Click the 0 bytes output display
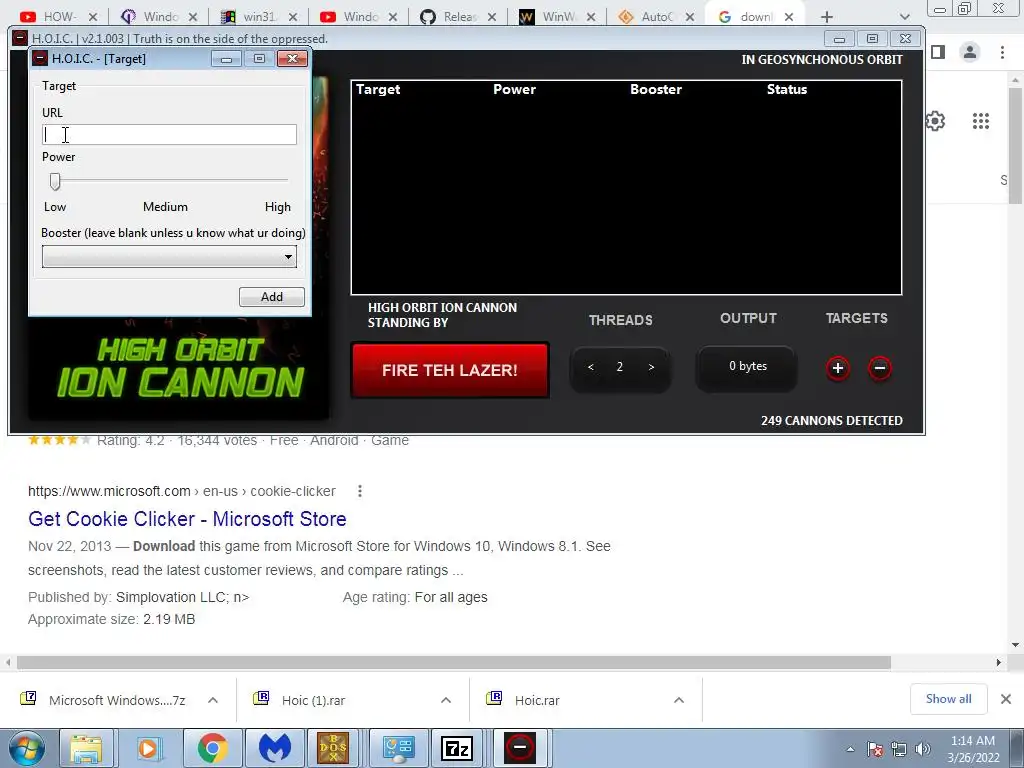Image resolution: width=1024 pixels, height=768 pixels. pyautogui.click(x=748, y=366)
